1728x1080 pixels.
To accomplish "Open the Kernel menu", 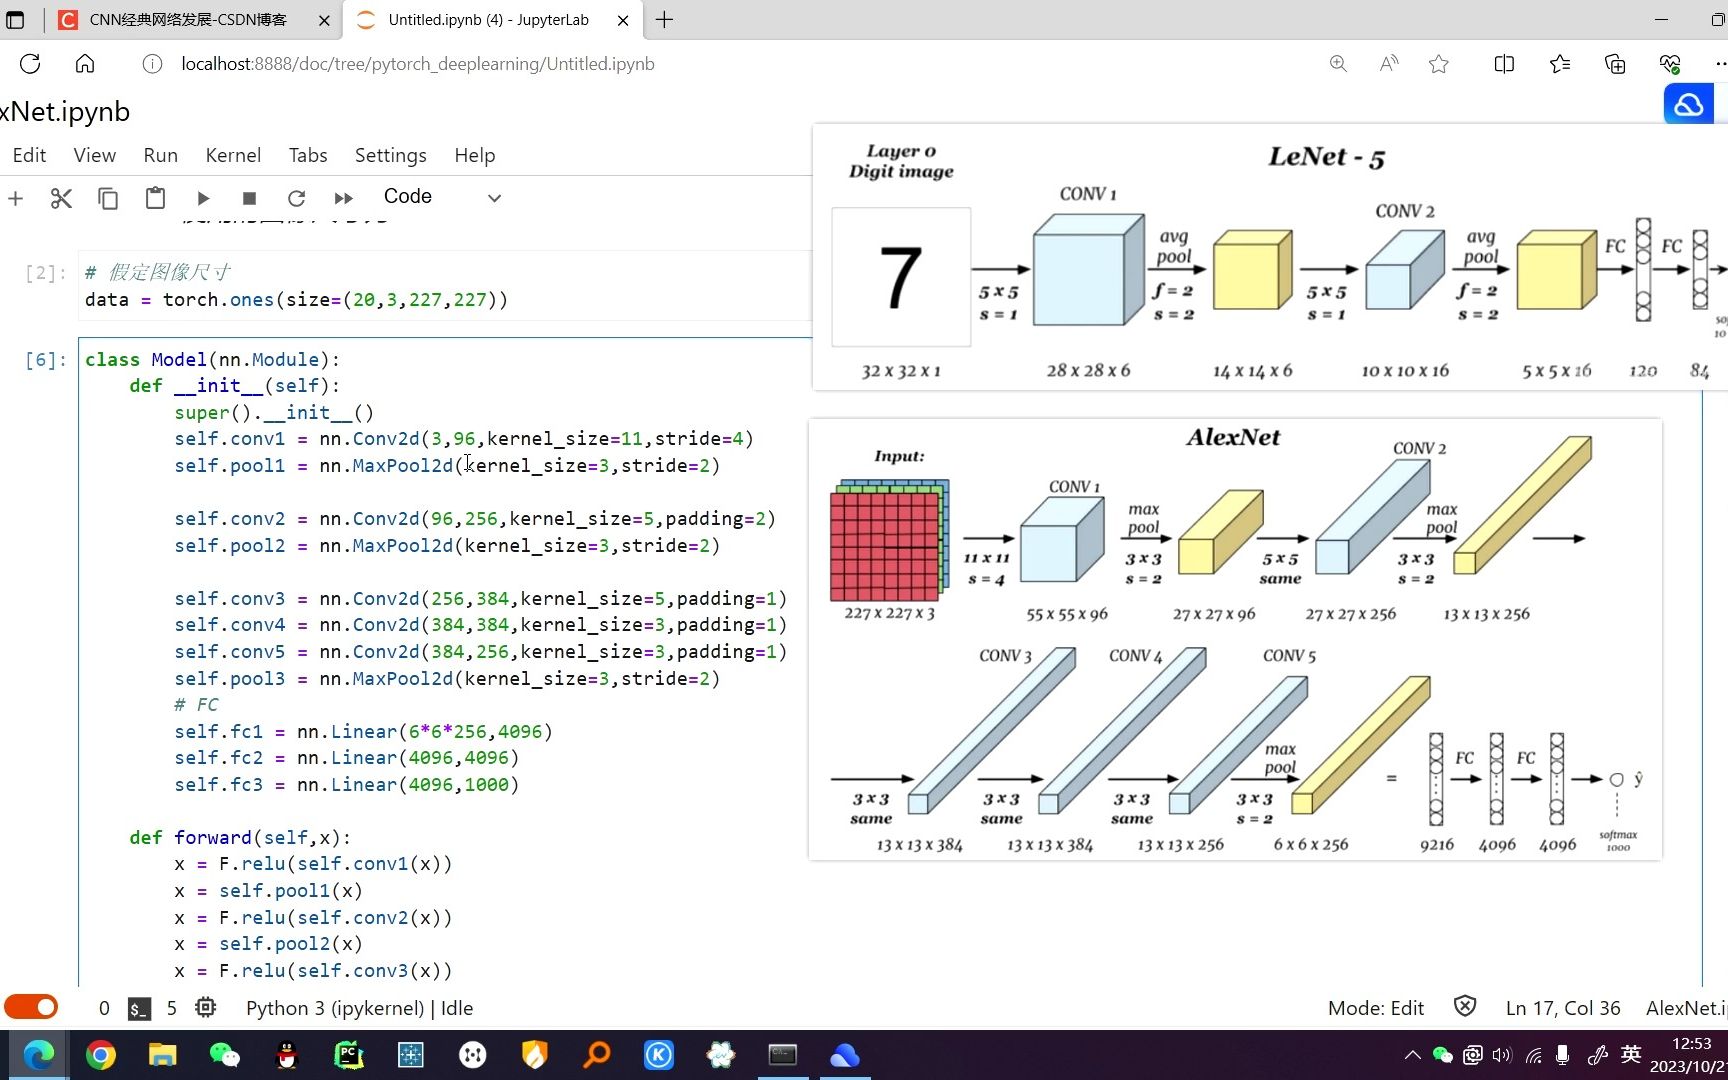I will click(x=233, y=155).
